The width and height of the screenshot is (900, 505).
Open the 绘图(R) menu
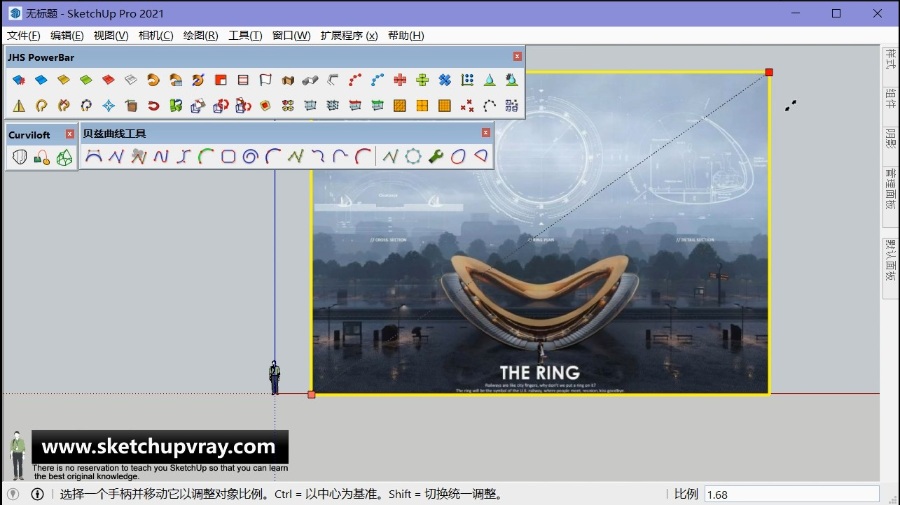[200, 36]
